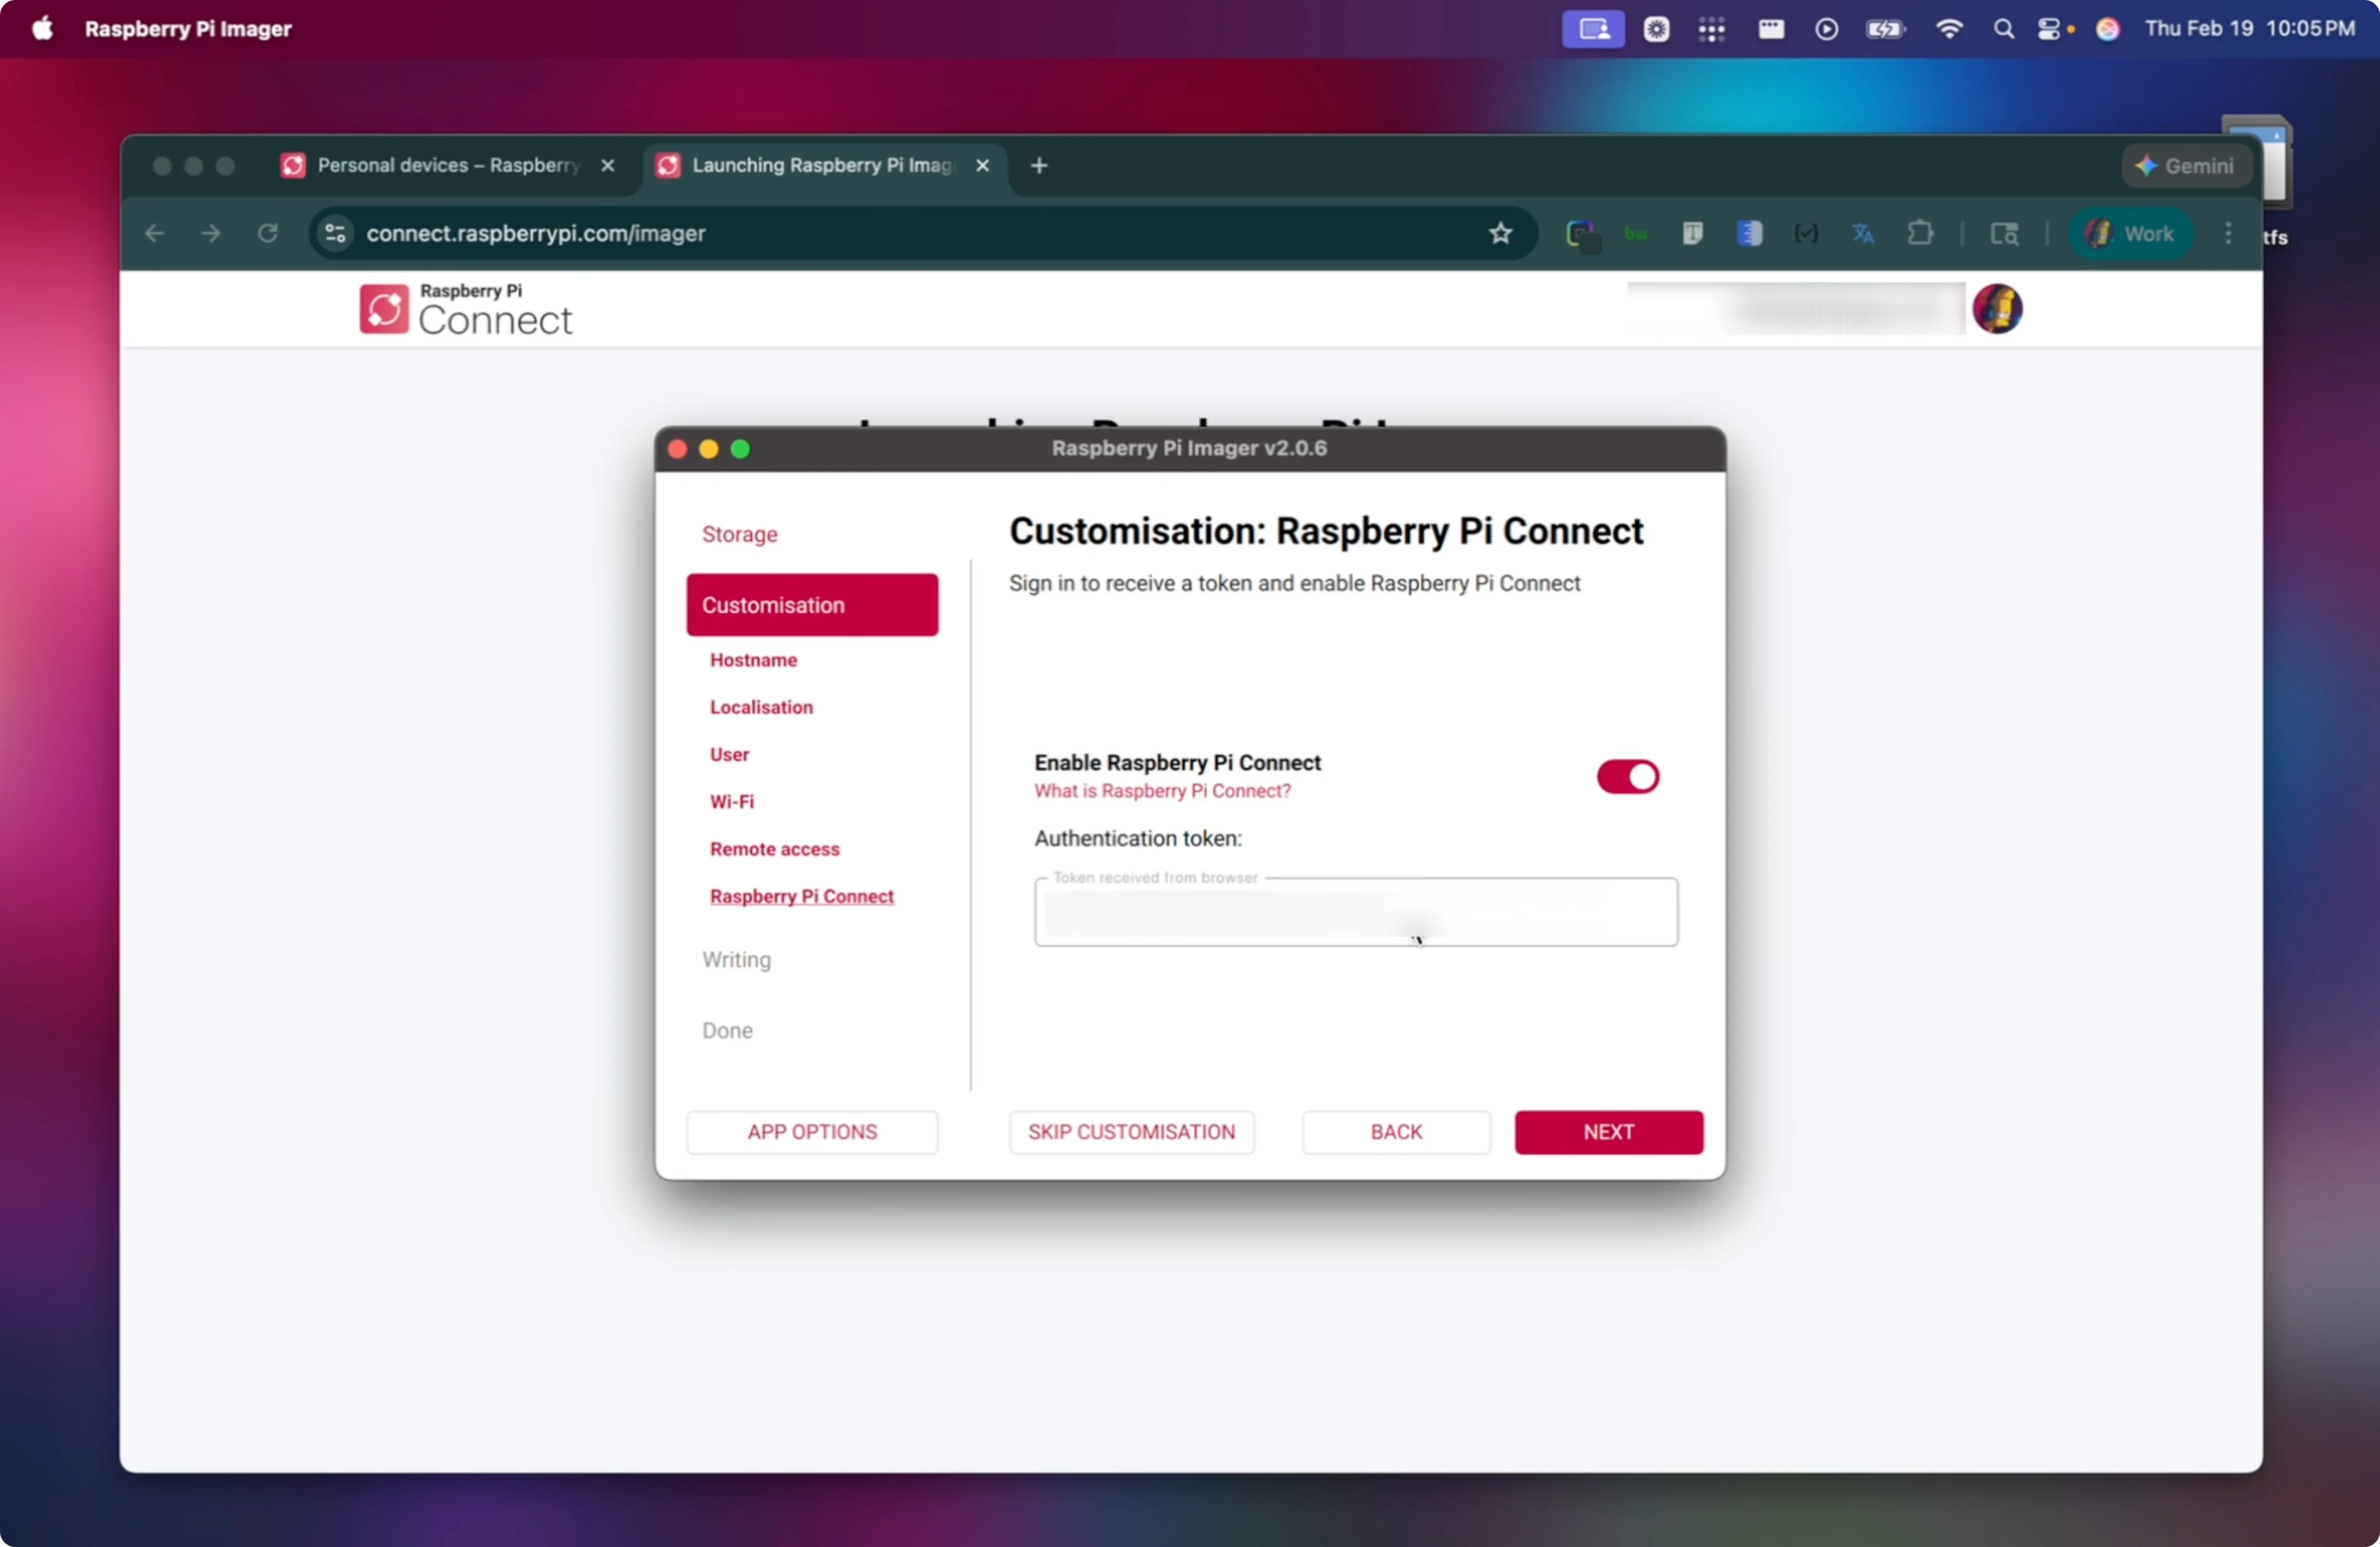The image size is (2380, 1547).
Task: Go to Wi-Fi customisation step
Action: [x=731, y=801]
